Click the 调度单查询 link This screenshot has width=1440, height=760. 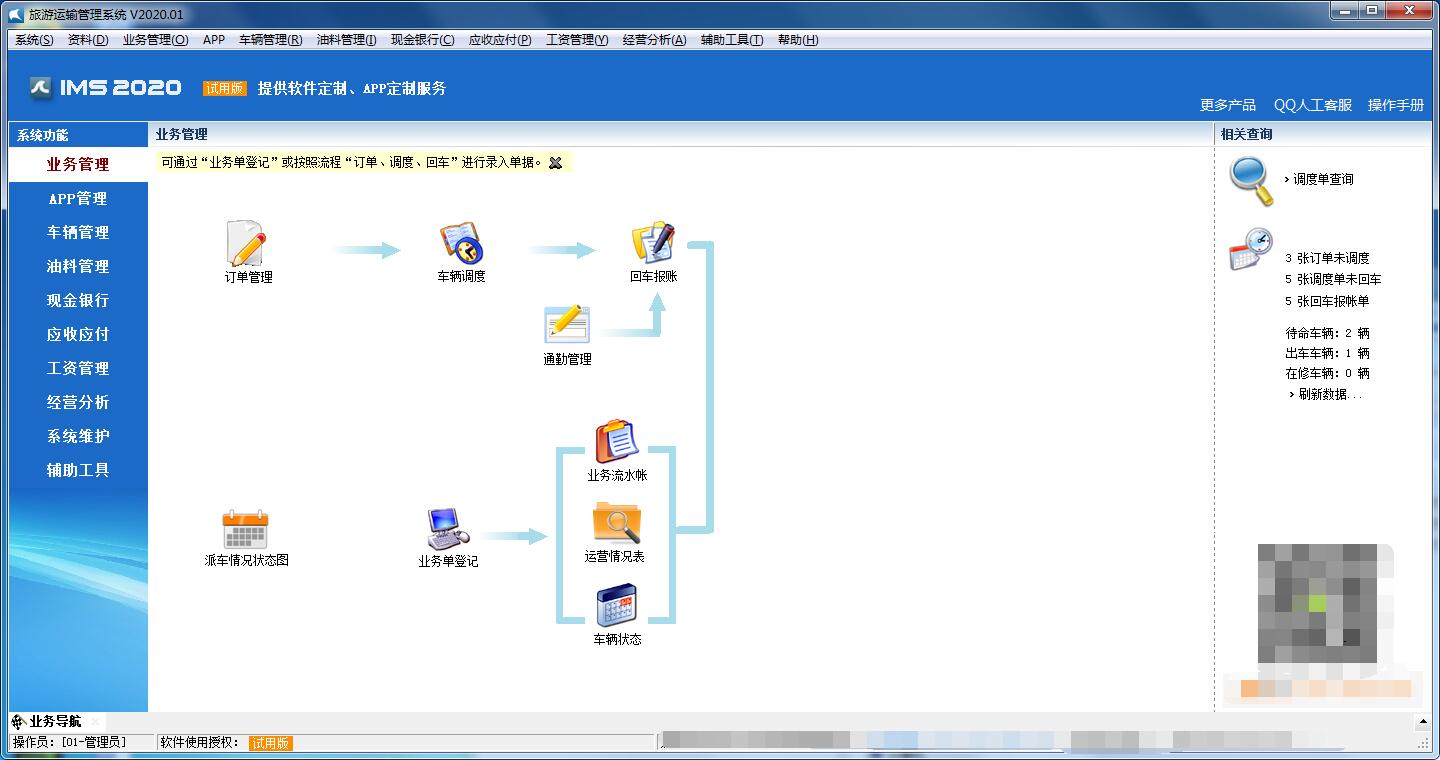click(1323, 180)
